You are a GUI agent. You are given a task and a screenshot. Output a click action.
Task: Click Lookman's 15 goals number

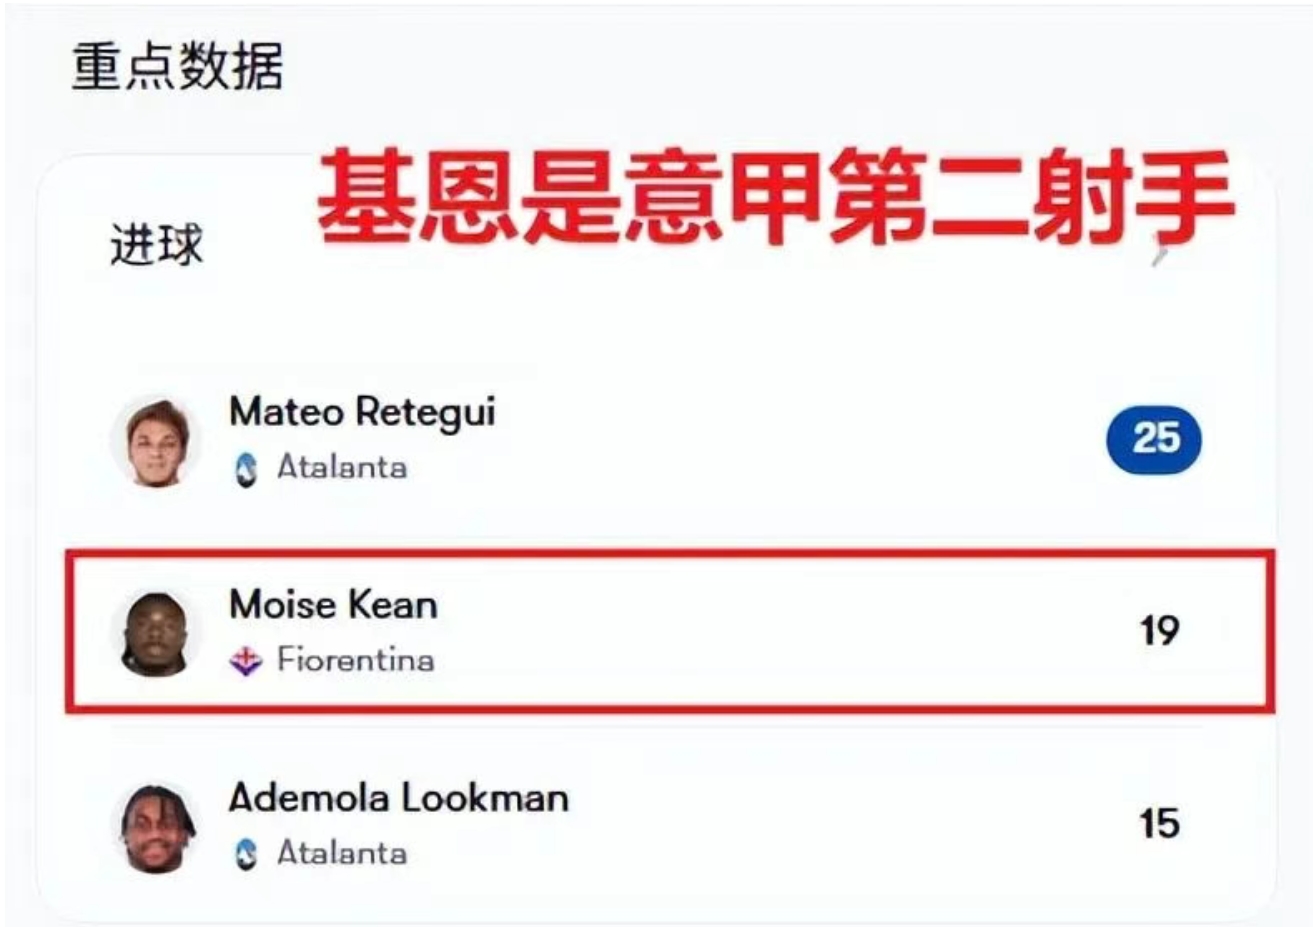tap(1159, 823)
